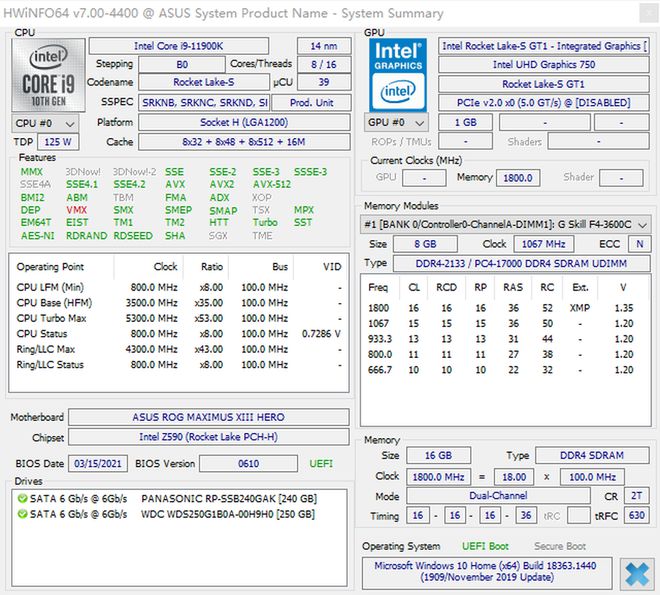Click the Intel Z590 chipset field
This screenshot has height=595, width=660.
(x=208, y=437)
